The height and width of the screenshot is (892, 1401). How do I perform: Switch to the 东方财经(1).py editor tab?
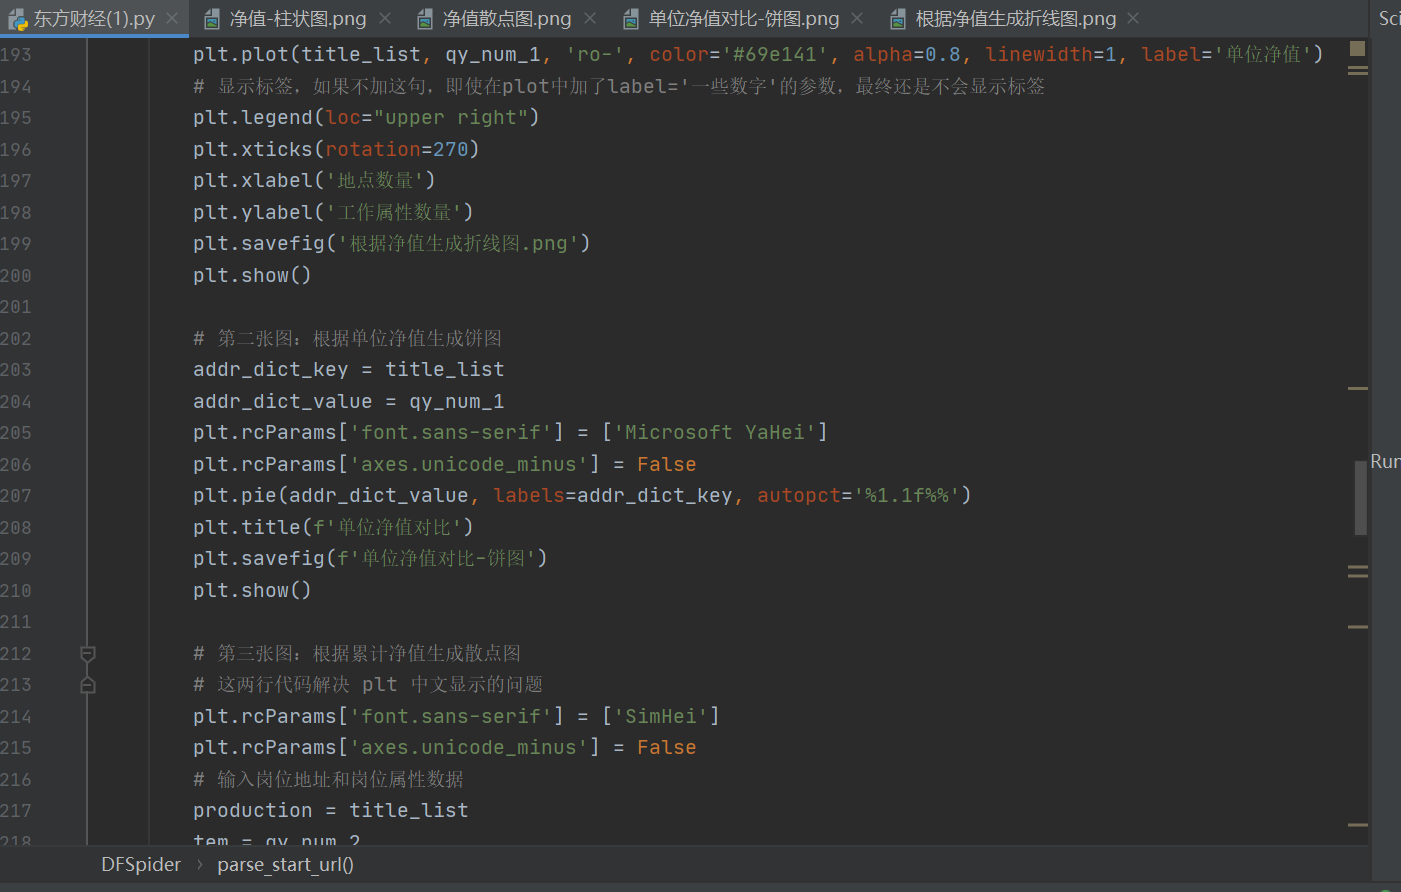(94, 18)
